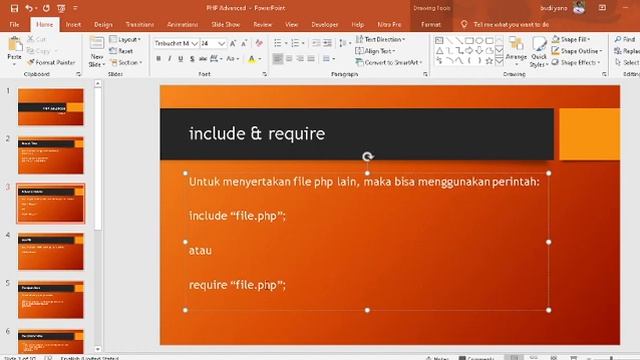Click the Redo icon in the title bar

(46, 8)
